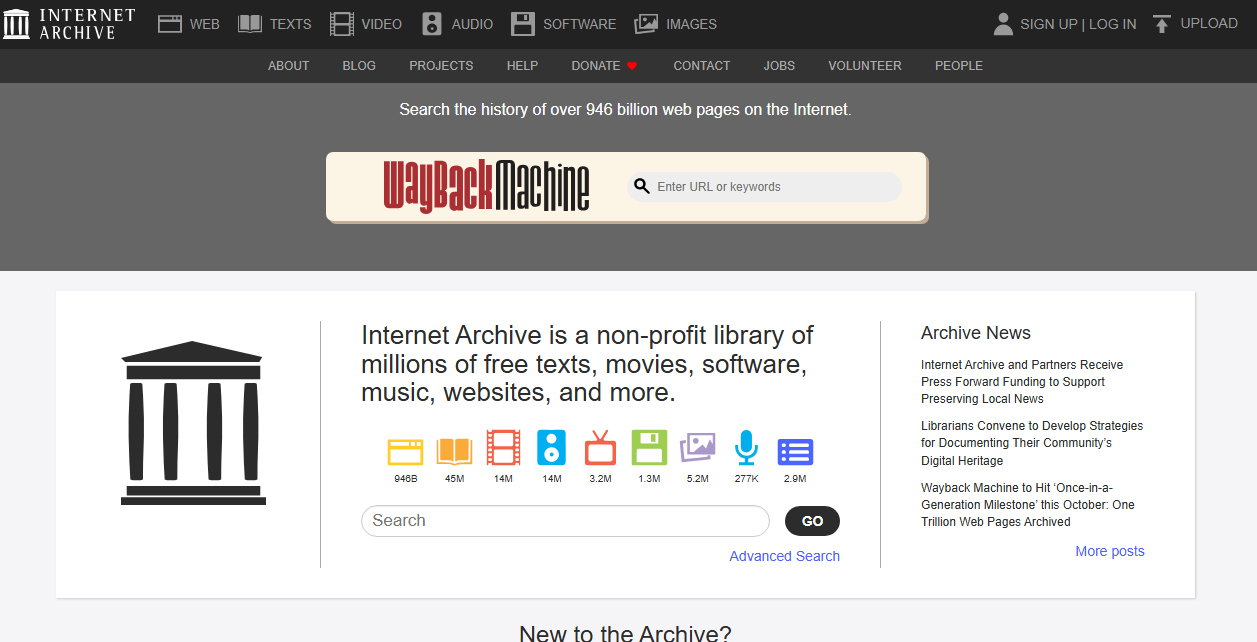The width and height of the screenshot is (1257, 642).
Task: Focus the Wayback URL or keywords field
Action: (x=765, y=187)
